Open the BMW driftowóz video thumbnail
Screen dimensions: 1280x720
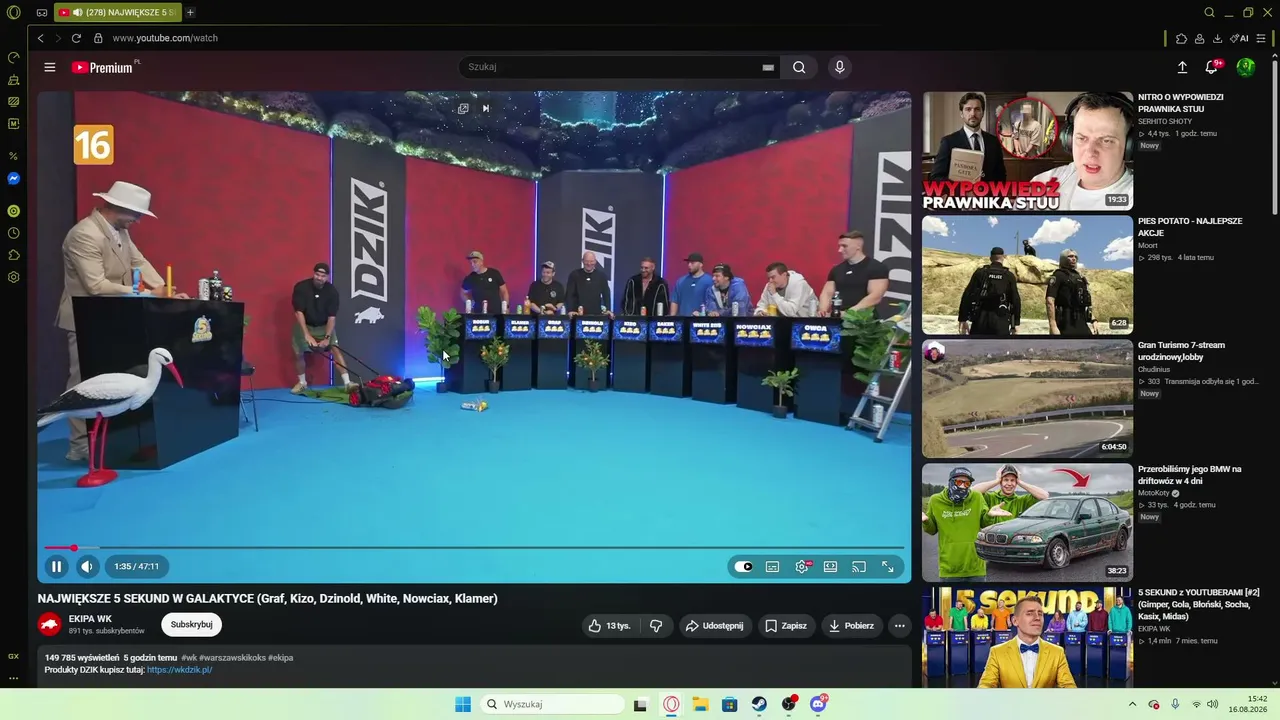click(1027, 522)
